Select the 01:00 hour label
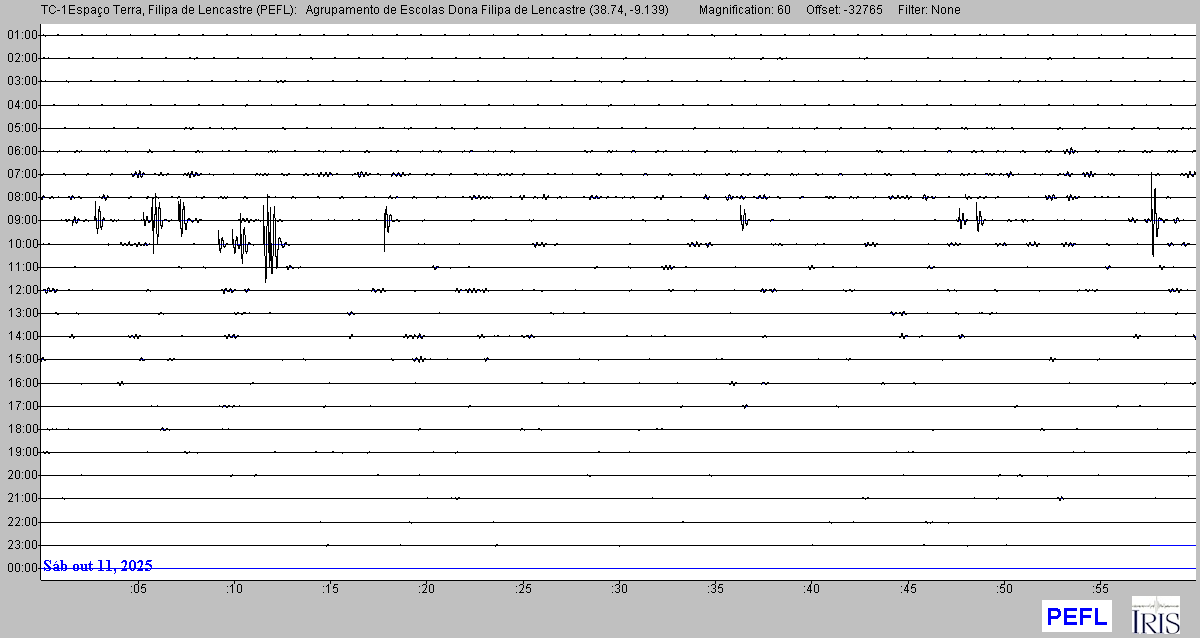This screenshot has width=1200, height=638. pyautogui.click(x=21, y=35)
